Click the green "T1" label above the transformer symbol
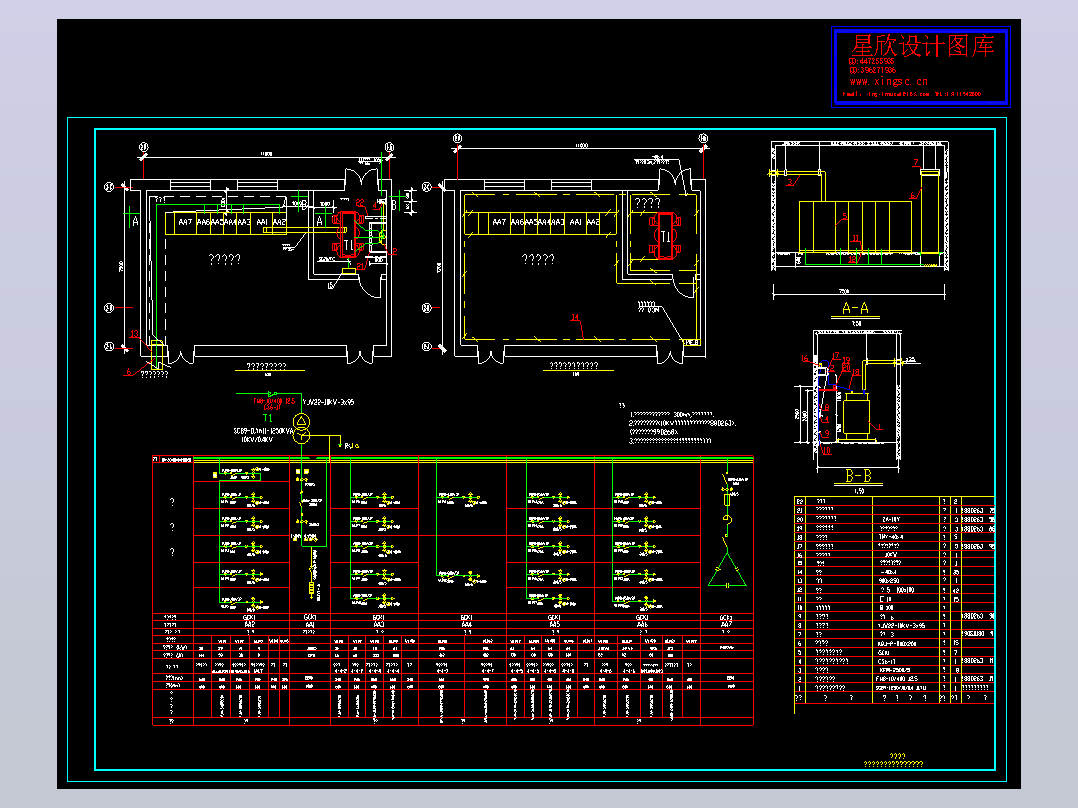This screenshot has width=1078, height=808. pos(267,417)
